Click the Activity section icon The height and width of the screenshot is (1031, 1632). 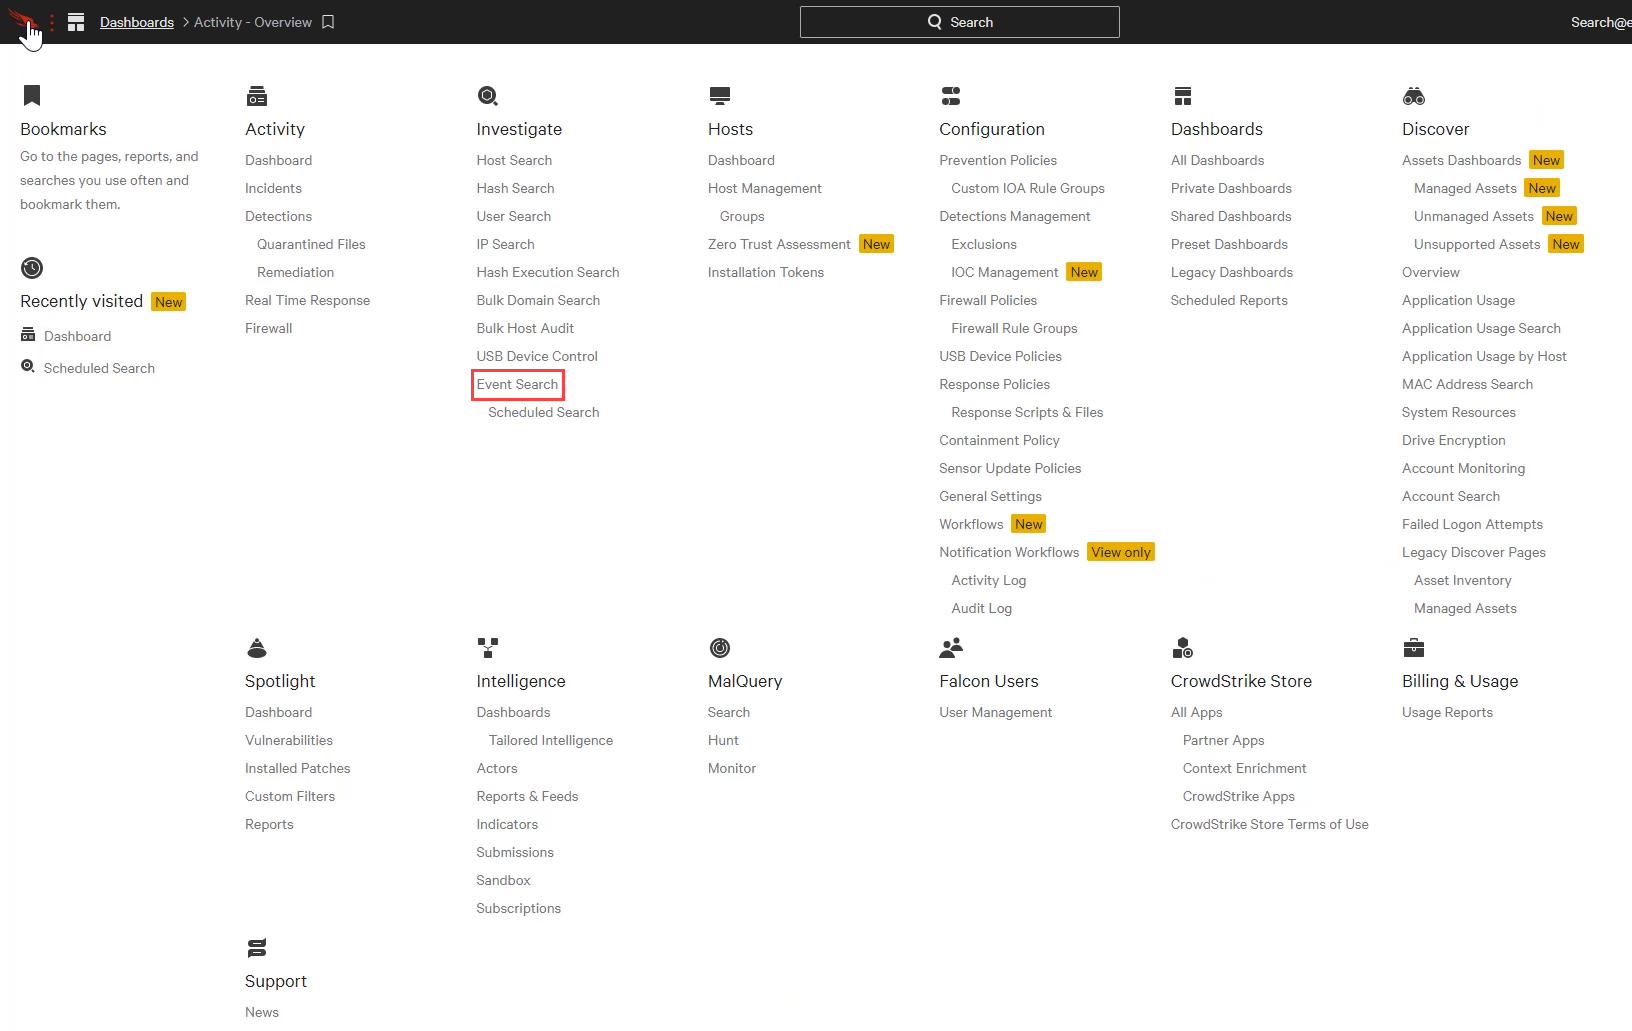257,96
